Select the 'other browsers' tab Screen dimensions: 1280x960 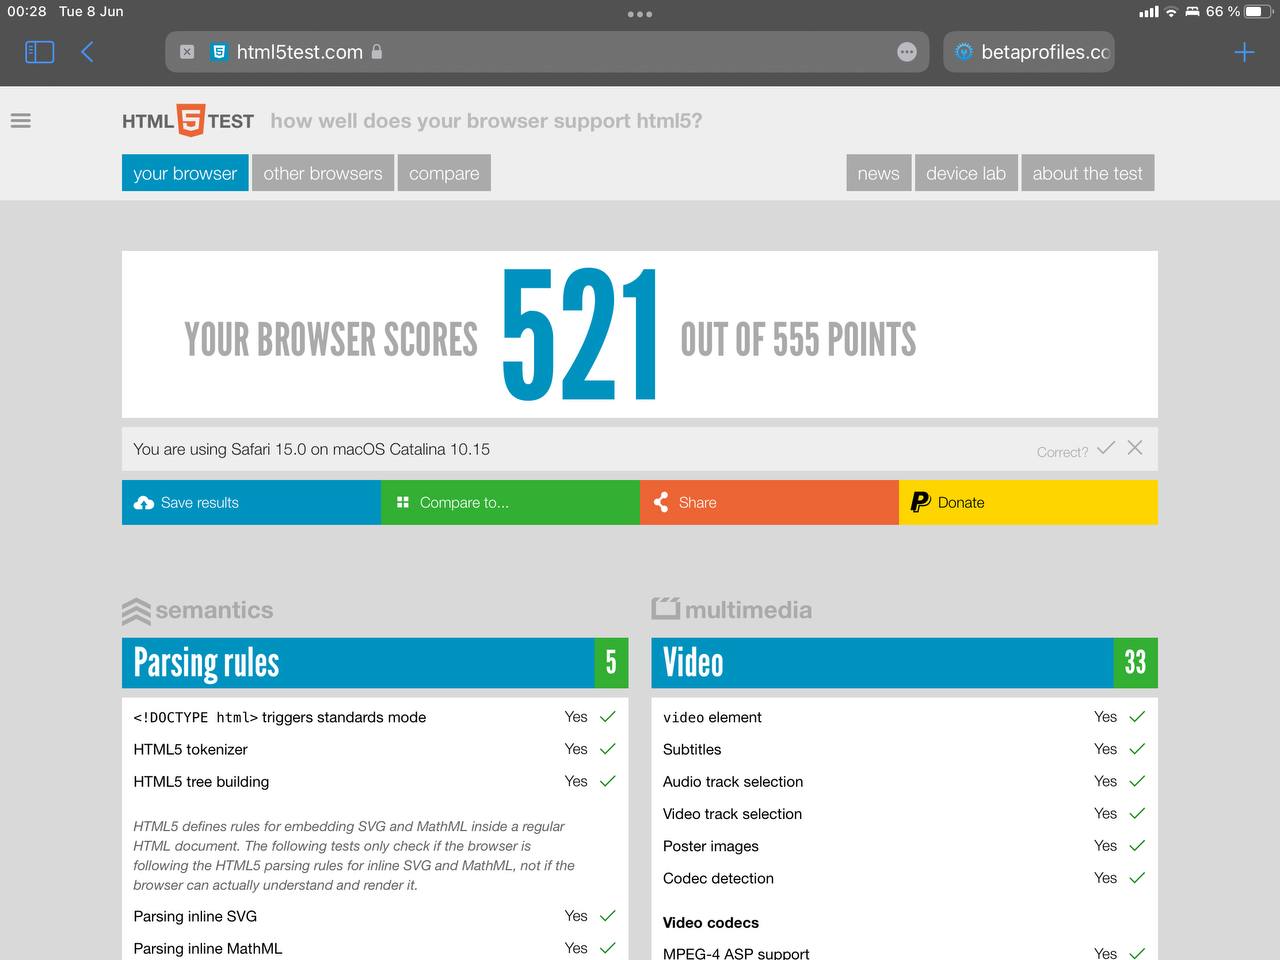coord(323,173)
